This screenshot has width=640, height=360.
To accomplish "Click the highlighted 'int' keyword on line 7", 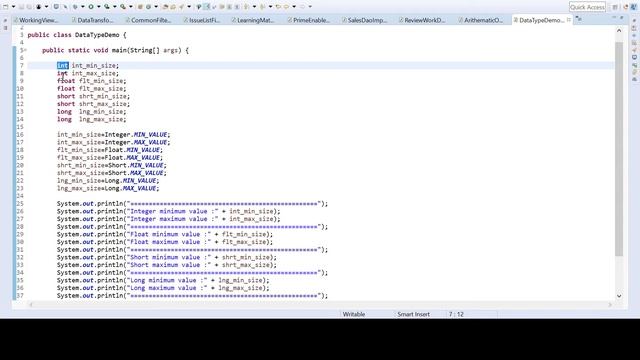I will pyautogui.click(x=62, y=65).
